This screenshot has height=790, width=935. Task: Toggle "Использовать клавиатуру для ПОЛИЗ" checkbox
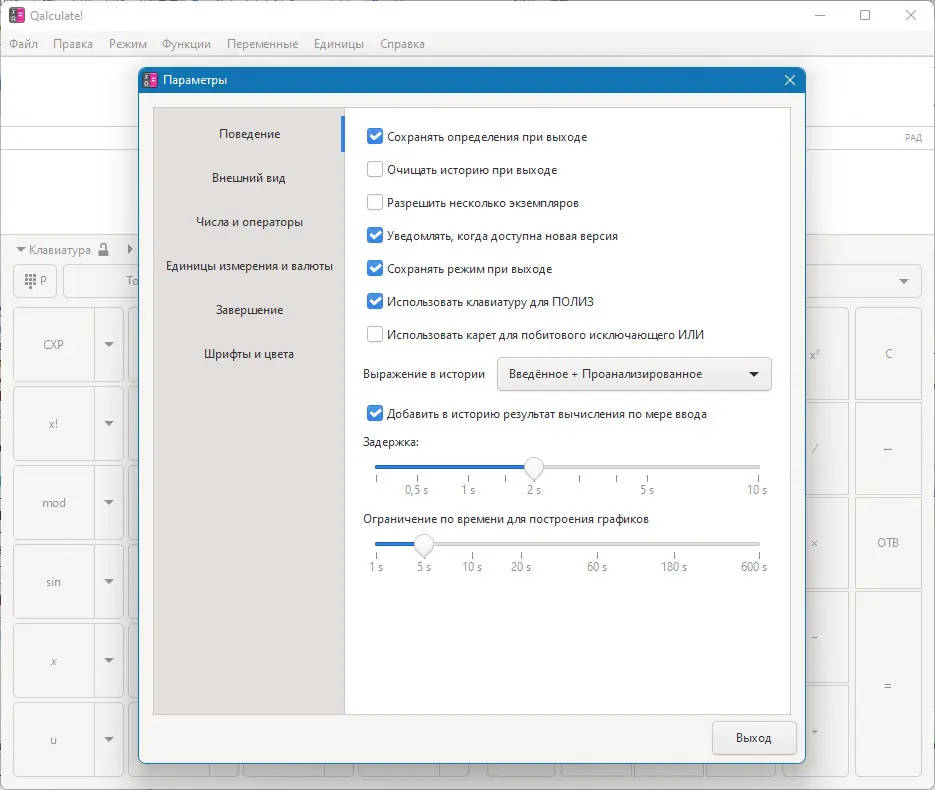(374, 301)
